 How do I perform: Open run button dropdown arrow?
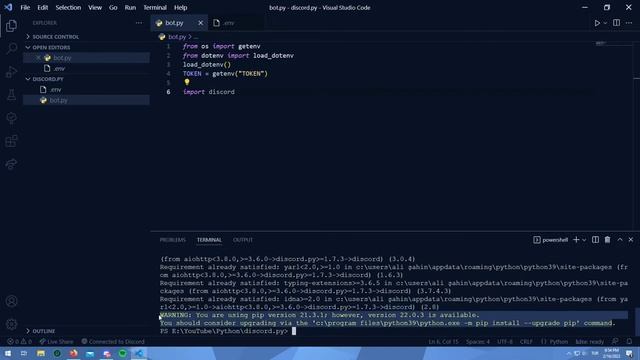pos(605,23)
